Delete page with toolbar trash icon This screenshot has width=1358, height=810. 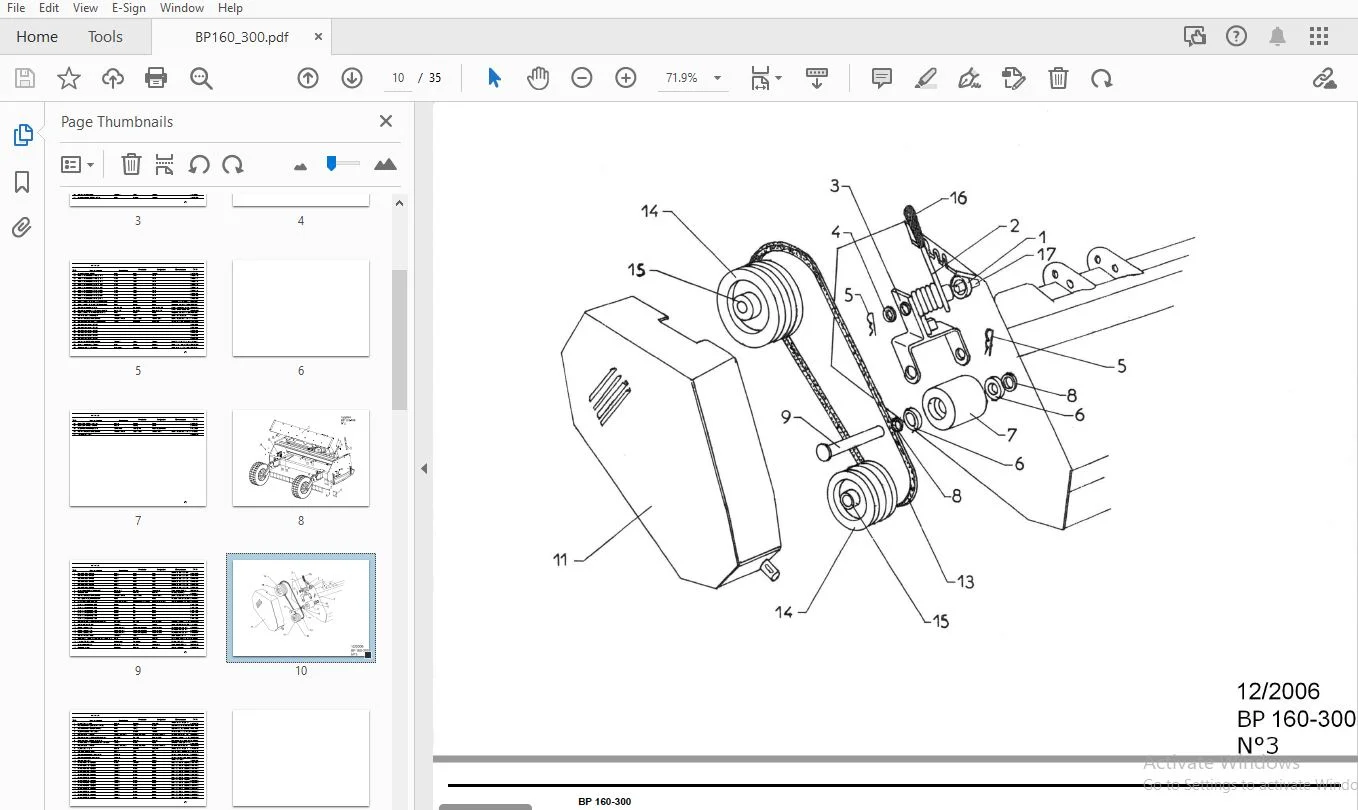(x=1058, y=78)
